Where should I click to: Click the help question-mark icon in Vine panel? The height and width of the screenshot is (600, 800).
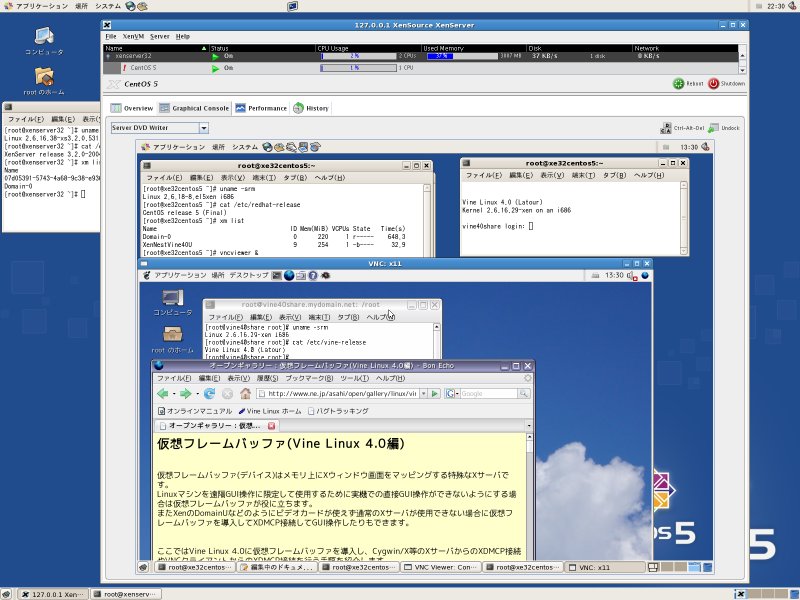313,276
